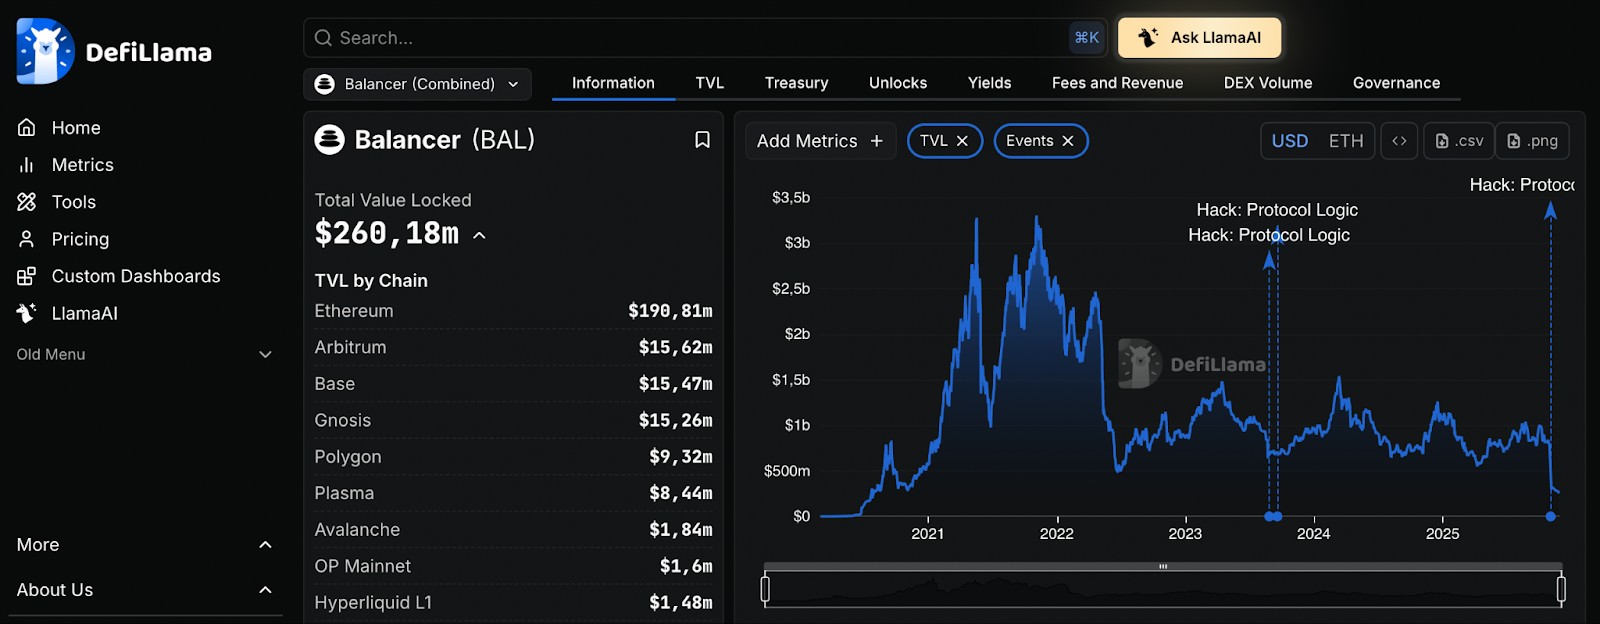Click the Ethereum chain row

[x=513, y=311]
